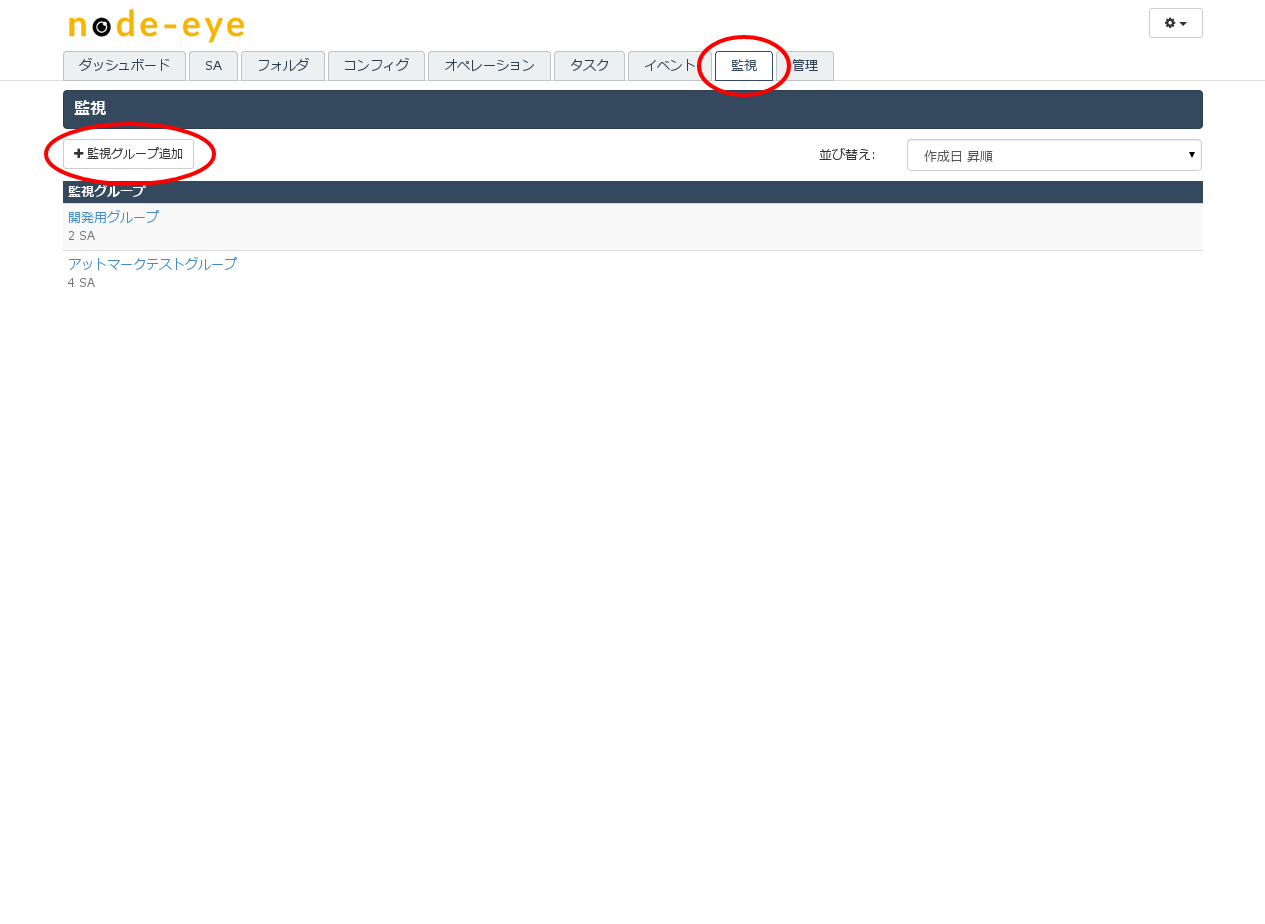Go to the フォルダ tab
This screenshot has height=924, width=1265.
tap(283, 65)
